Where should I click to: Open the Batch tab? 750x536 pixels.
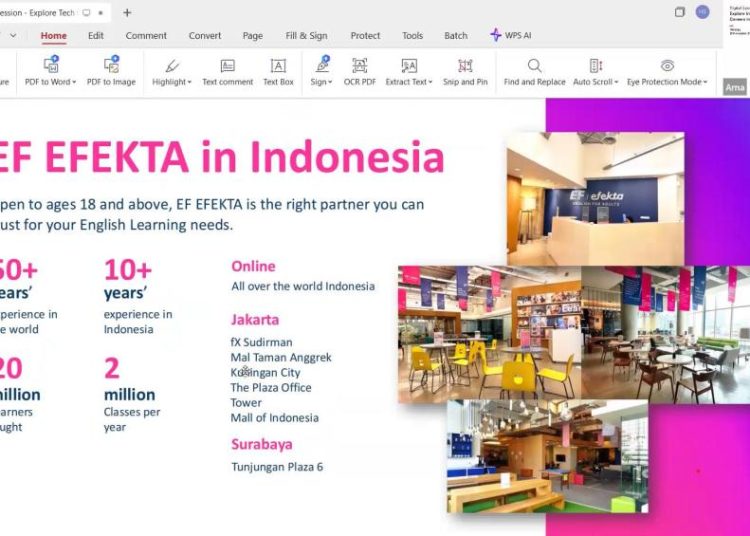click(455, 35)
